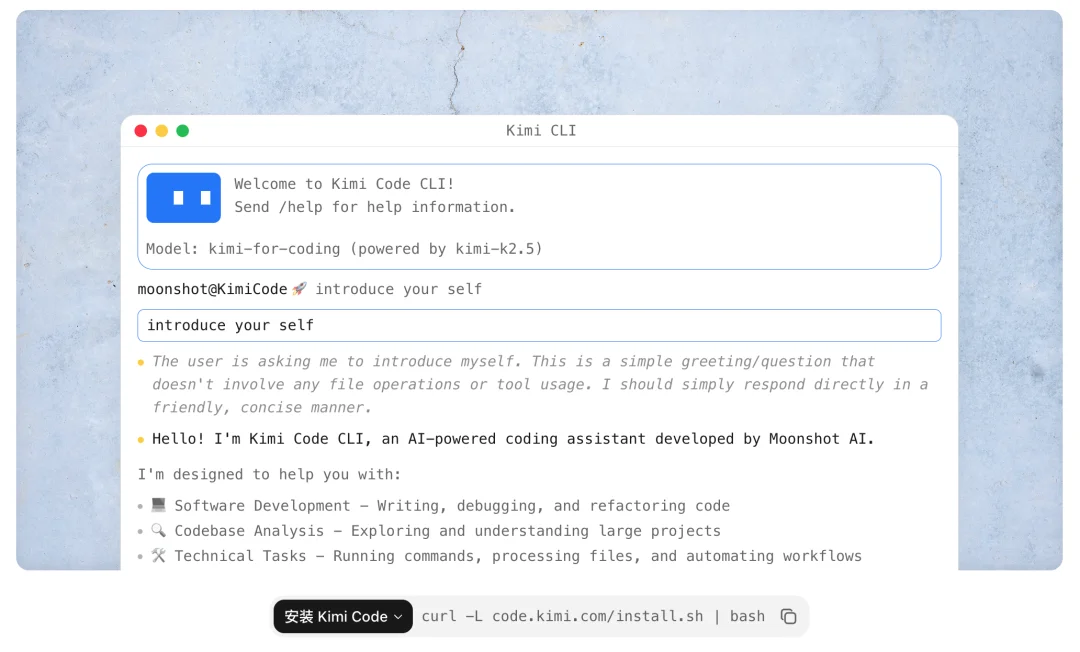Click the 'Kimi CLI' window title

tap(541, 131)
